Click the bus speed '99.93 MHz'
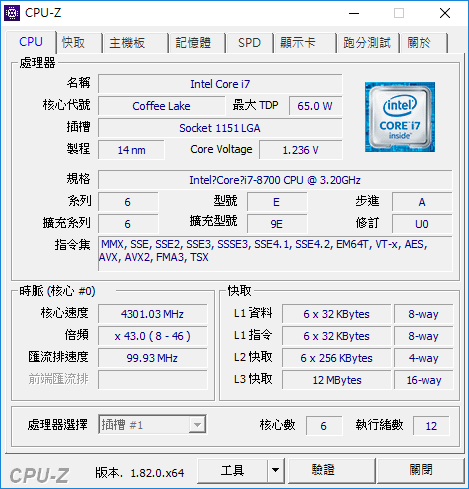 coord(153,358)
